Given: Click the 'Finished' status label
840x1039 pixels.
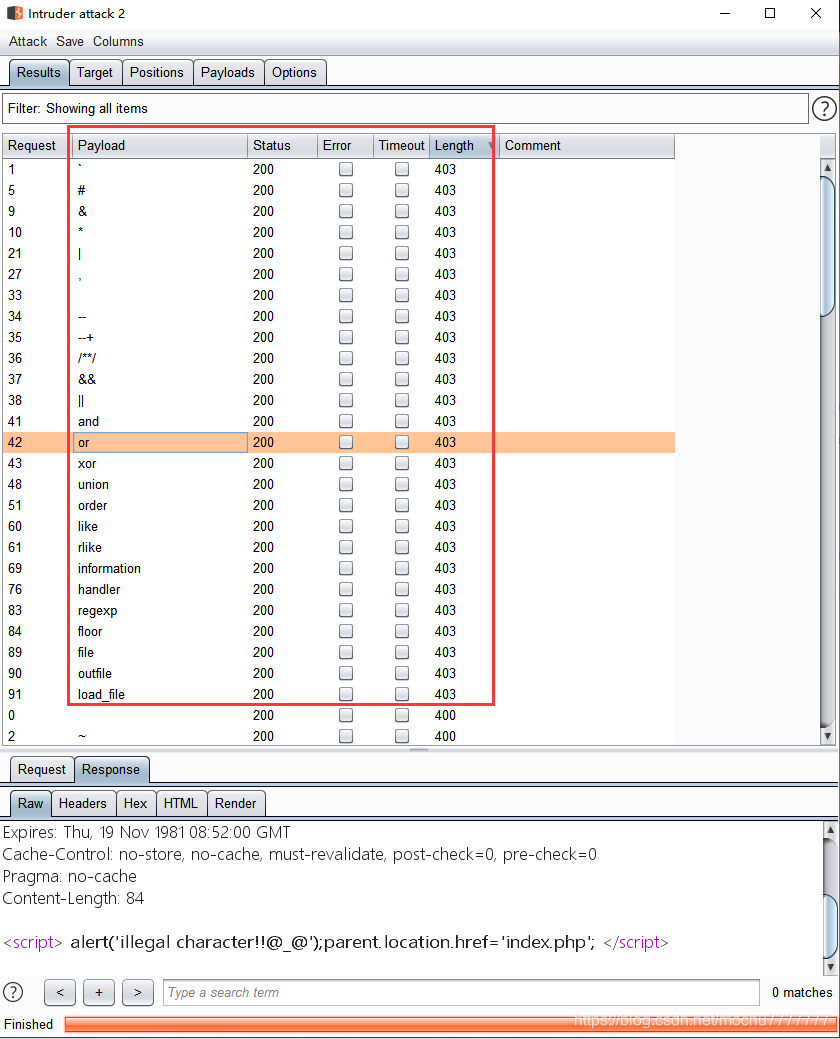Looking at the screenshot, I should [x=28, y=1024].
